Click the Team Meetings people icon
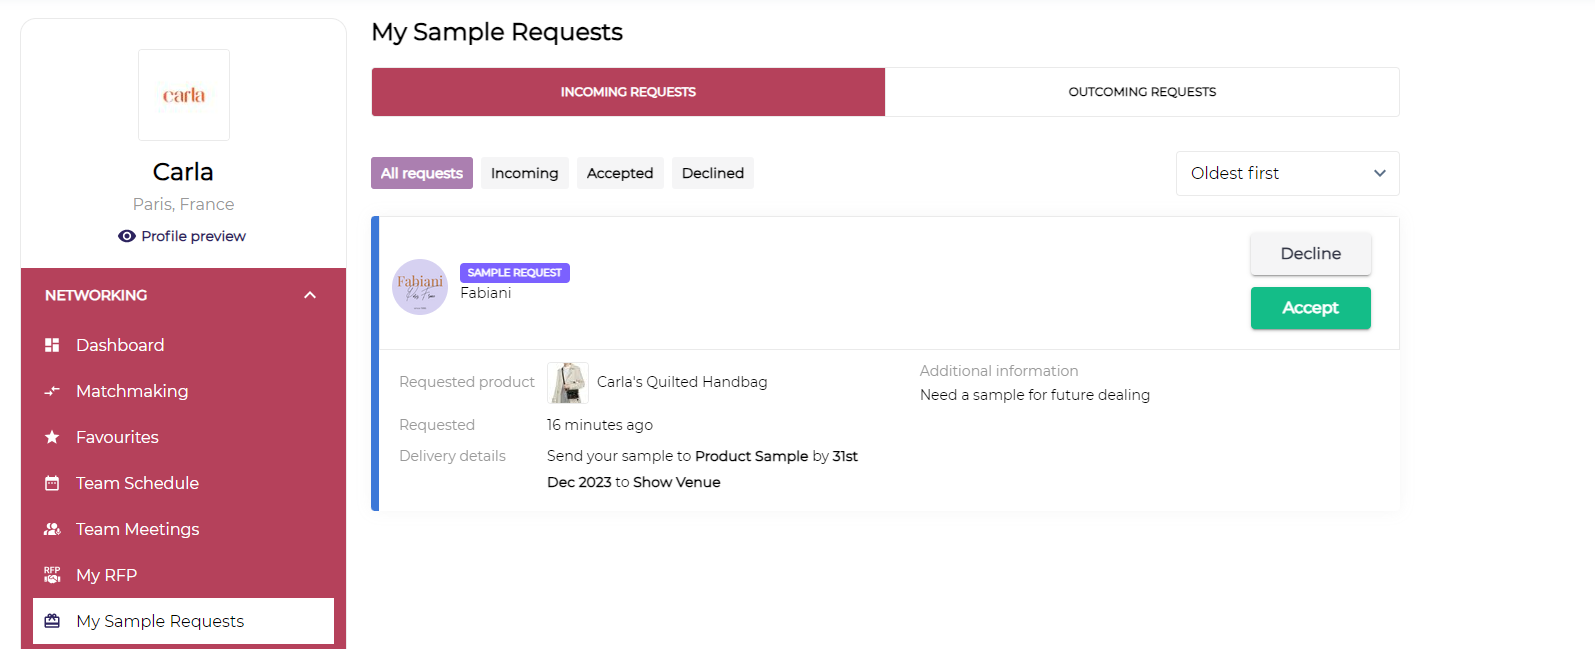This screenshot has height=649, width=1595. [x=52, y=529]
